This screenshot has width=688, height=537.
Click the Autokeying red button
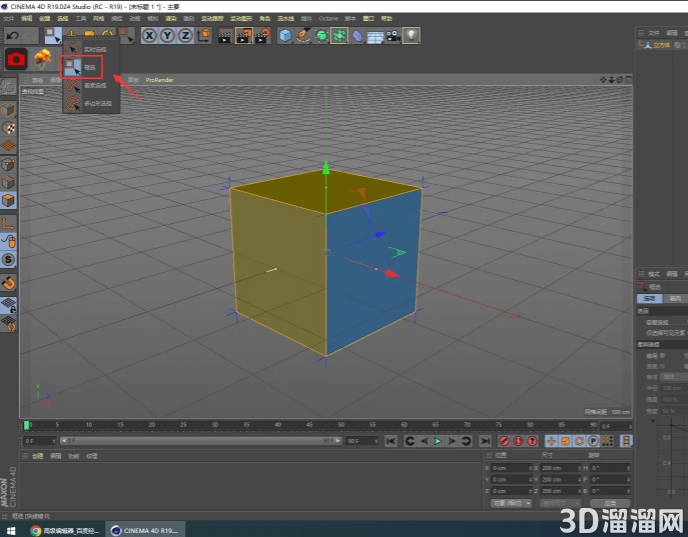[518, 441]
